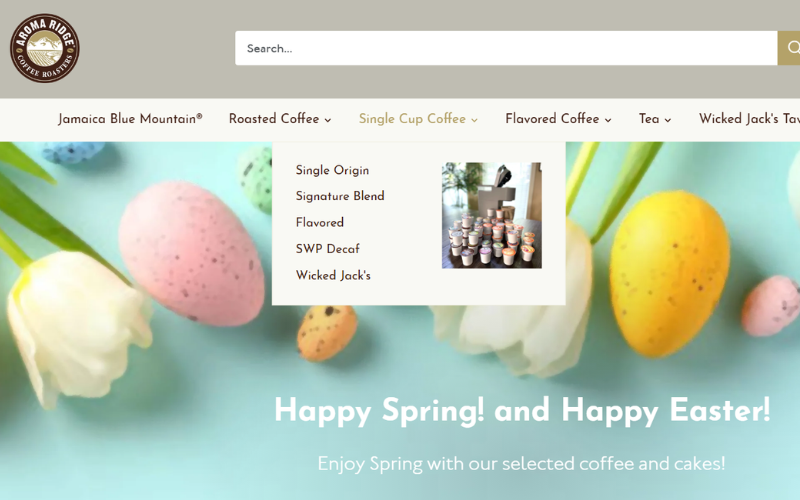Click the Aroma Ridge Coffee Roasters logo
Viewport: 800px width, 500px height.
pyautogui.click(x=44, y=48)
